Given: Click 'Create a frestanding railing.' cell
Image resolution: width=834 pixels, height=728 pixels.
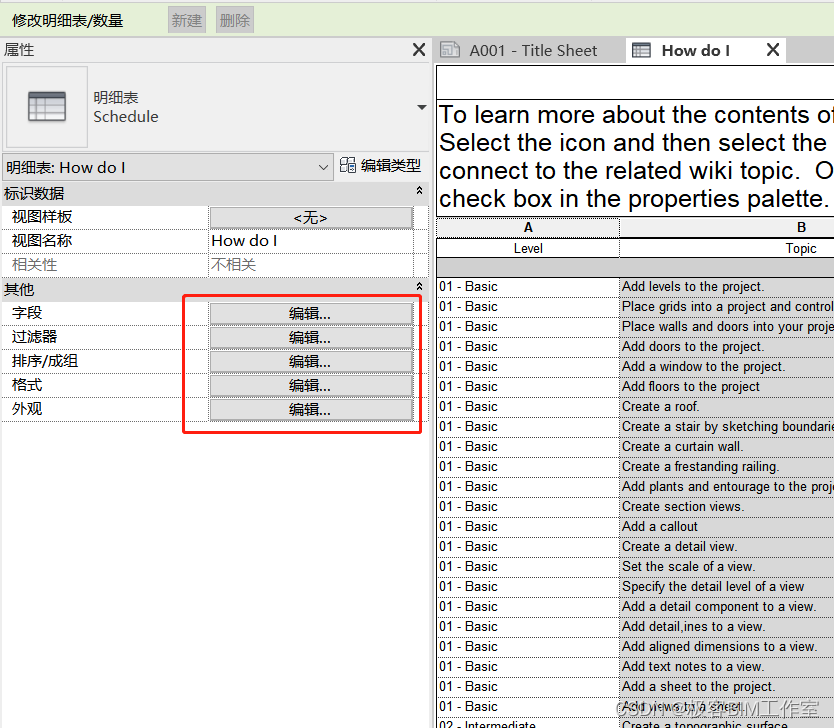Looking at the screenshot, I should (727, 466).
